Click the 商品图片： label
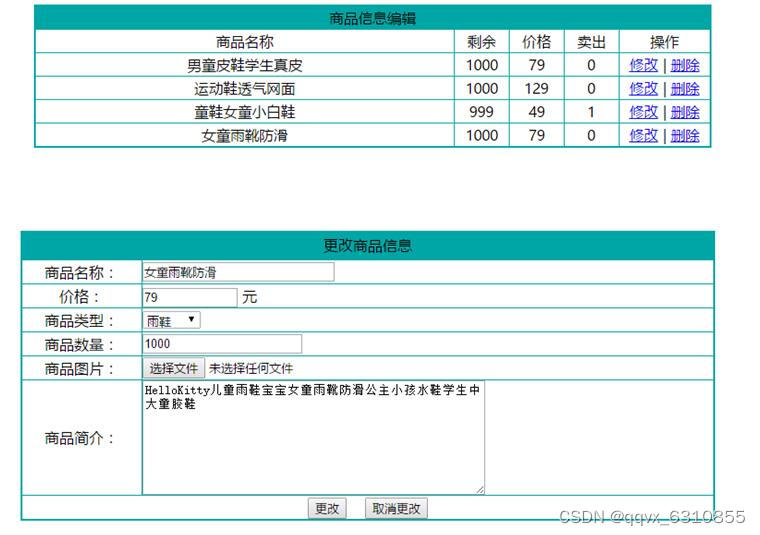The width and height of the screenshot is (760, 535). coord(79,369)
